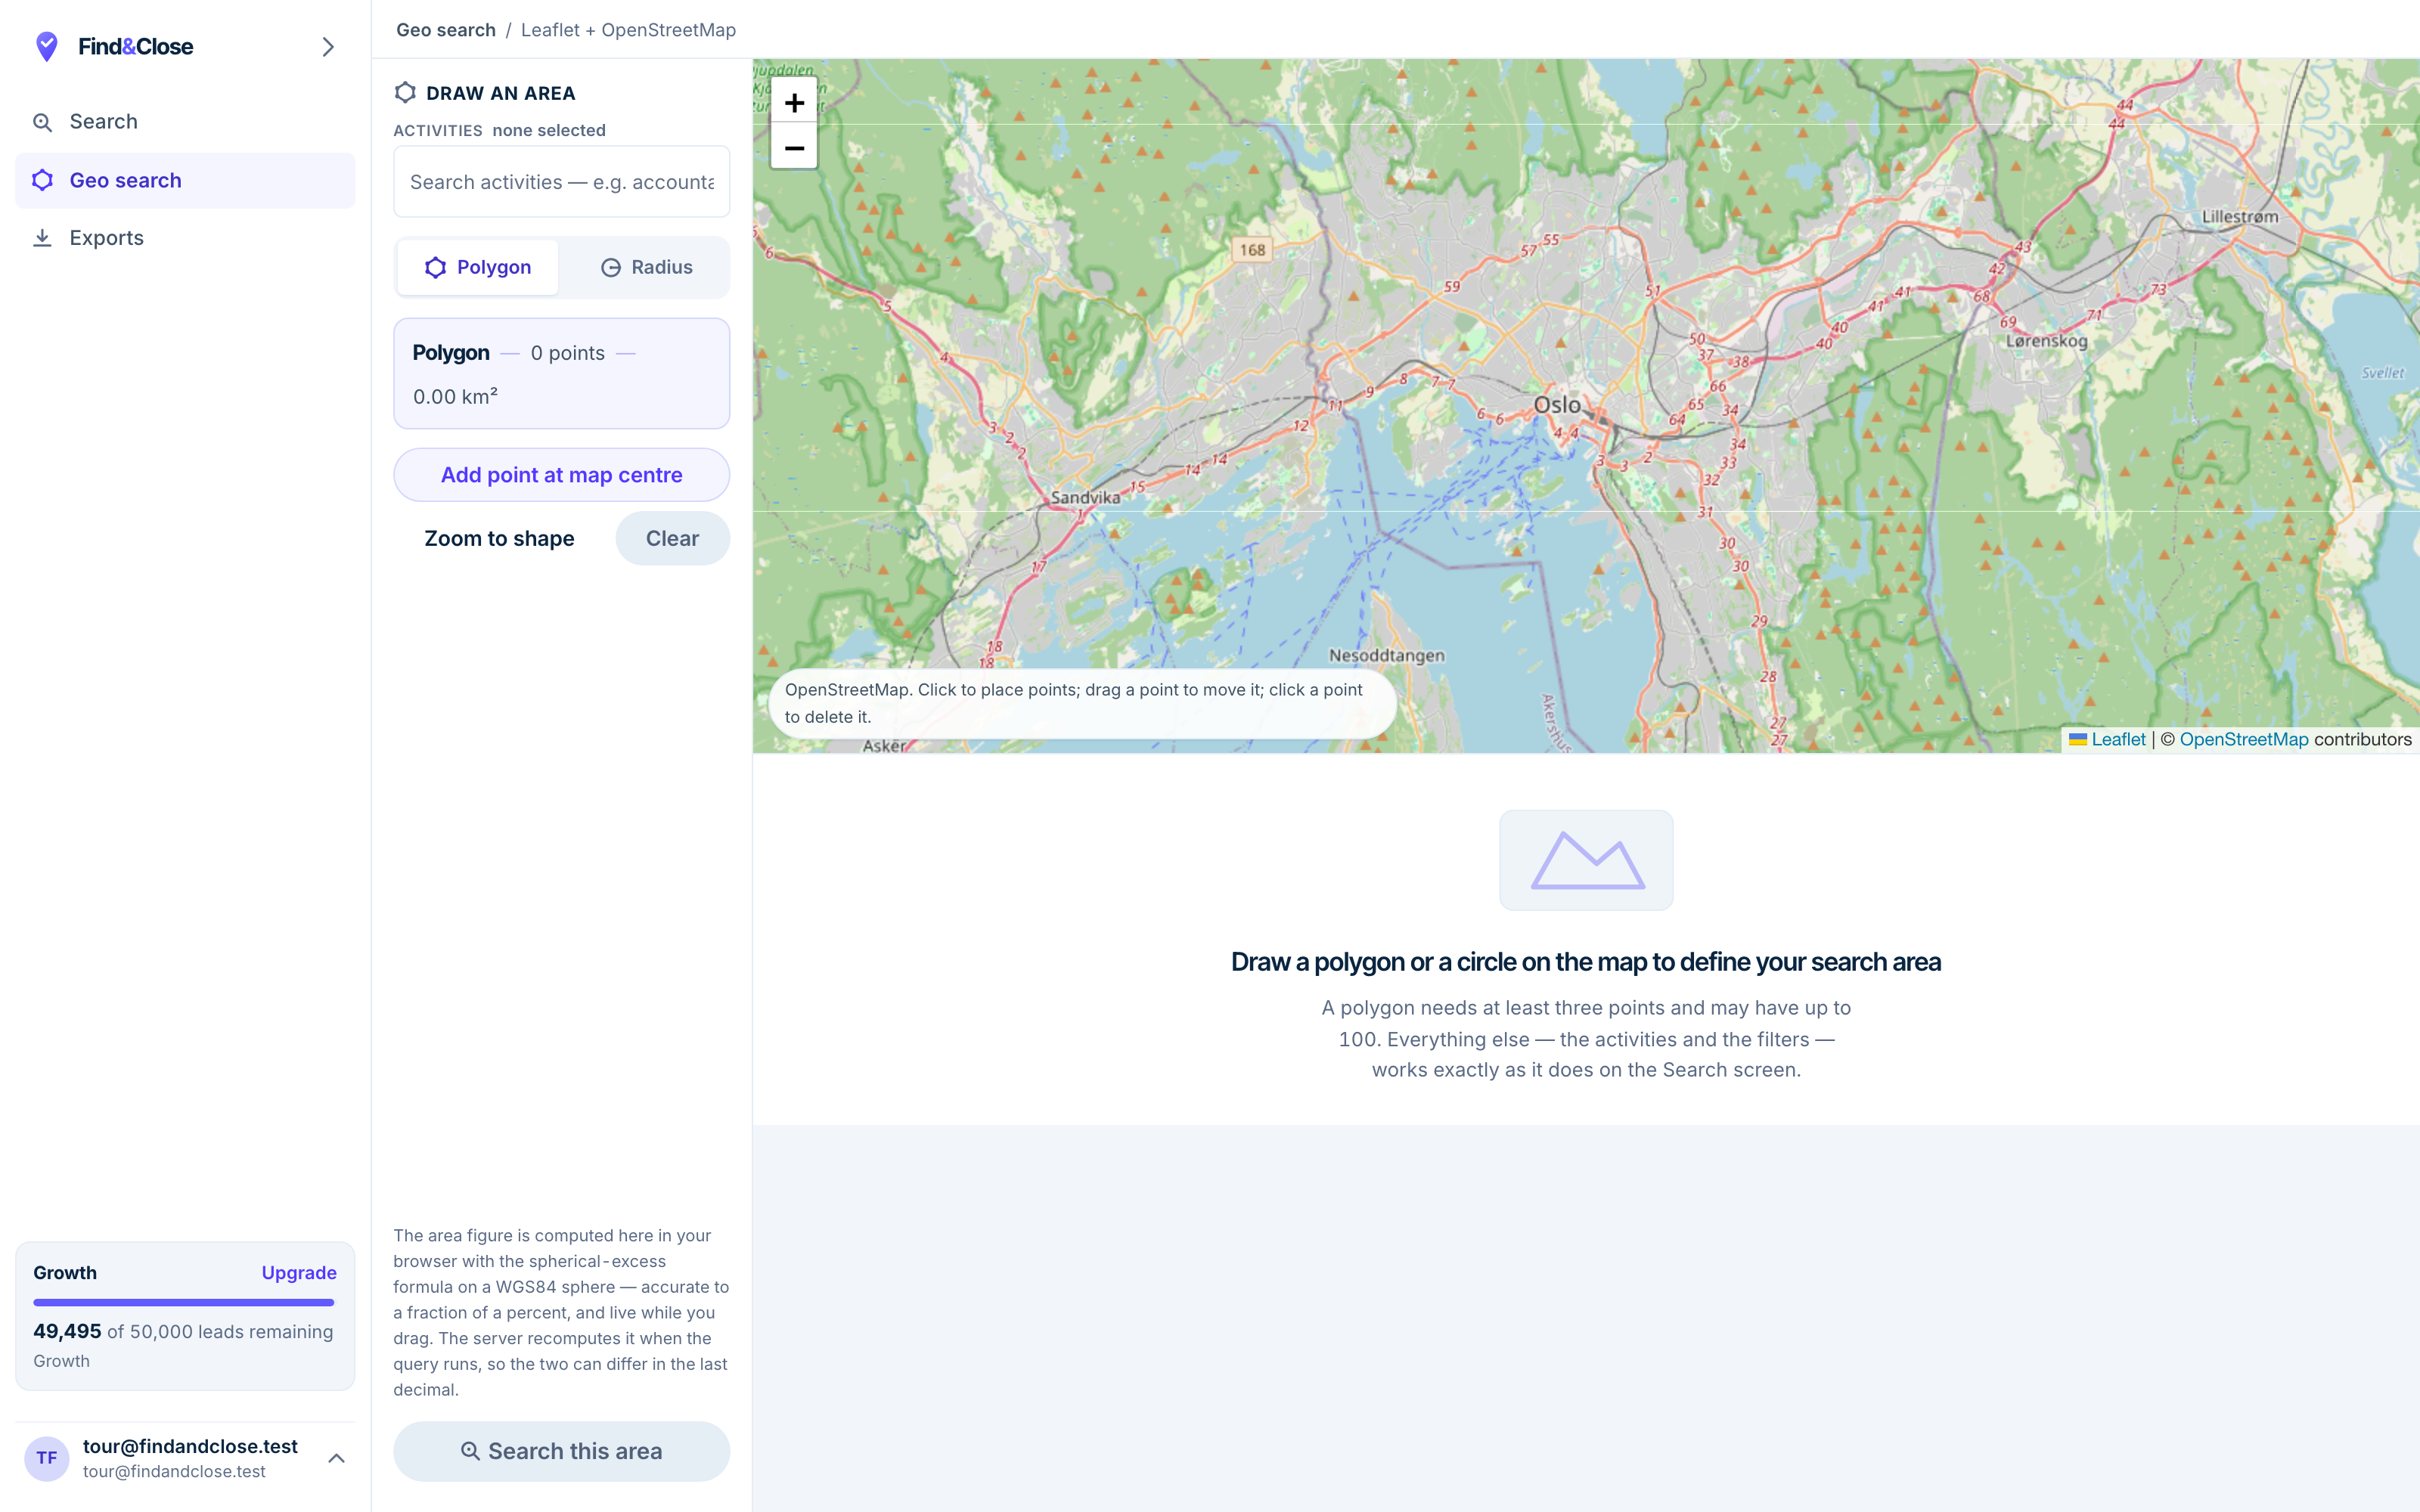Click the TF user avatar
The width and height of the screenshot is (2420, 1512).
(x=47, y=1458)
